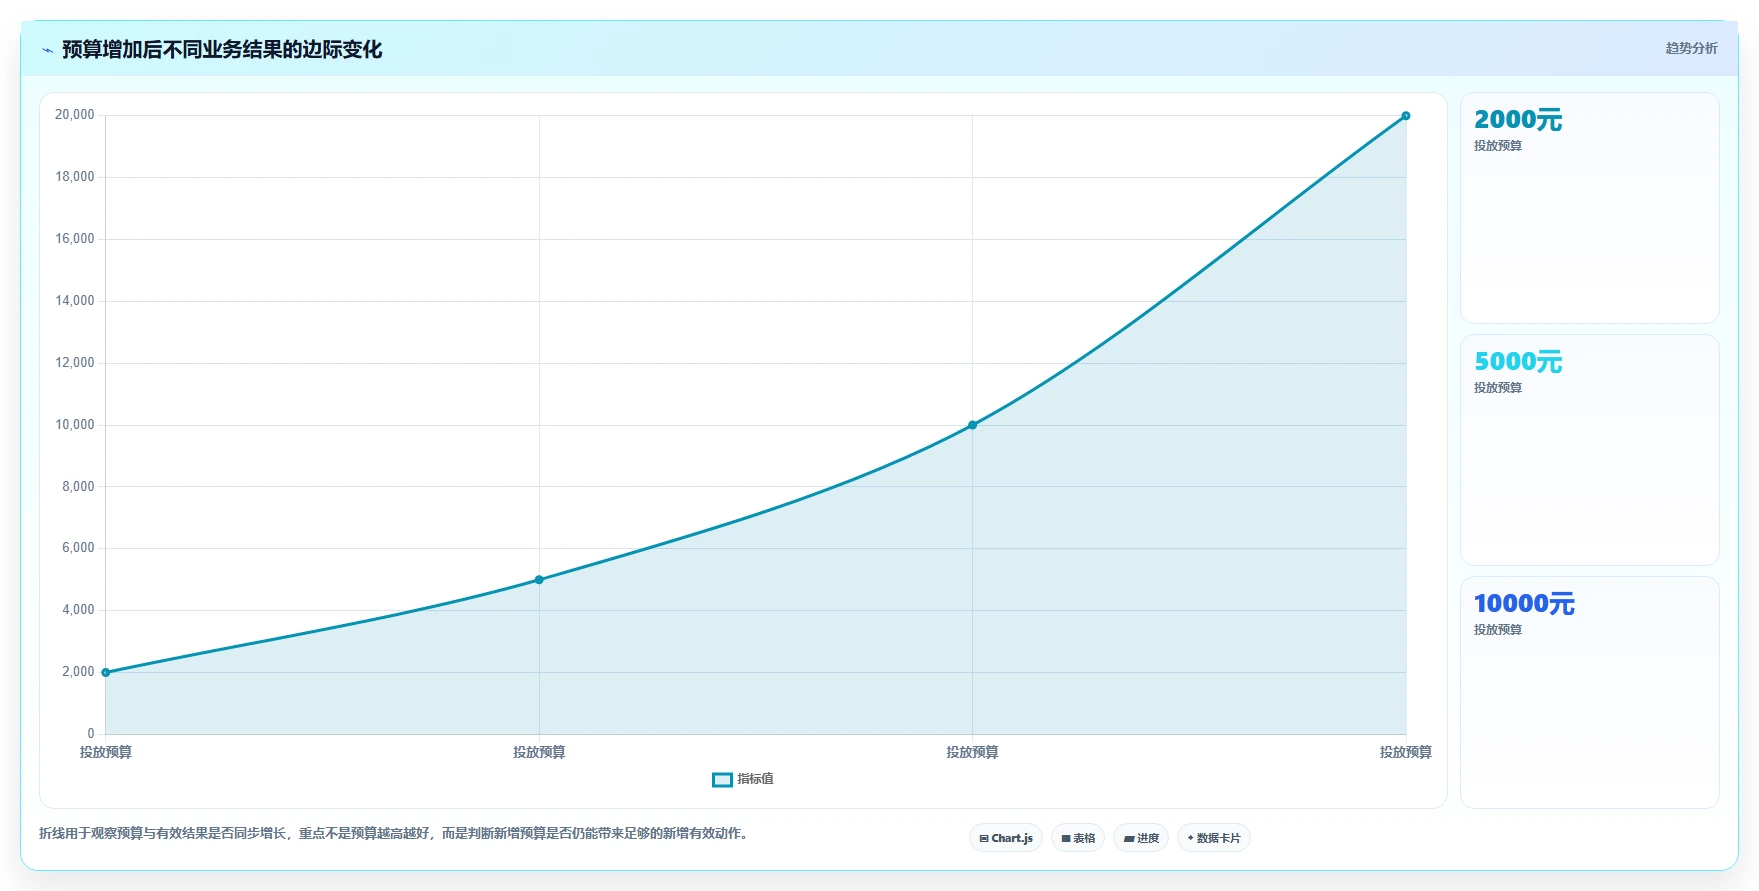1759x891 pixels.
Task: Click the 10,000 y-axis label
Action: pos(75,425)
